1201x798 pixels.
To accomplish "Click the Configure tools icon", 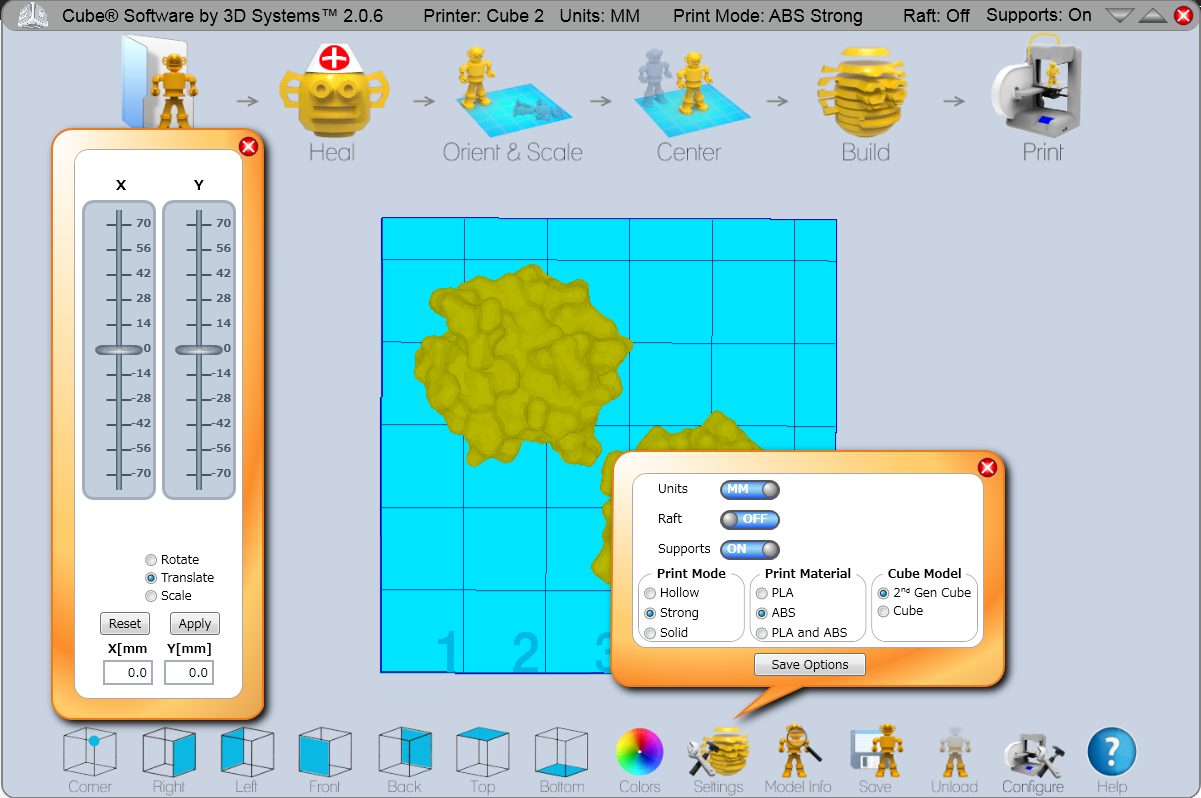I will [1033, 753].
